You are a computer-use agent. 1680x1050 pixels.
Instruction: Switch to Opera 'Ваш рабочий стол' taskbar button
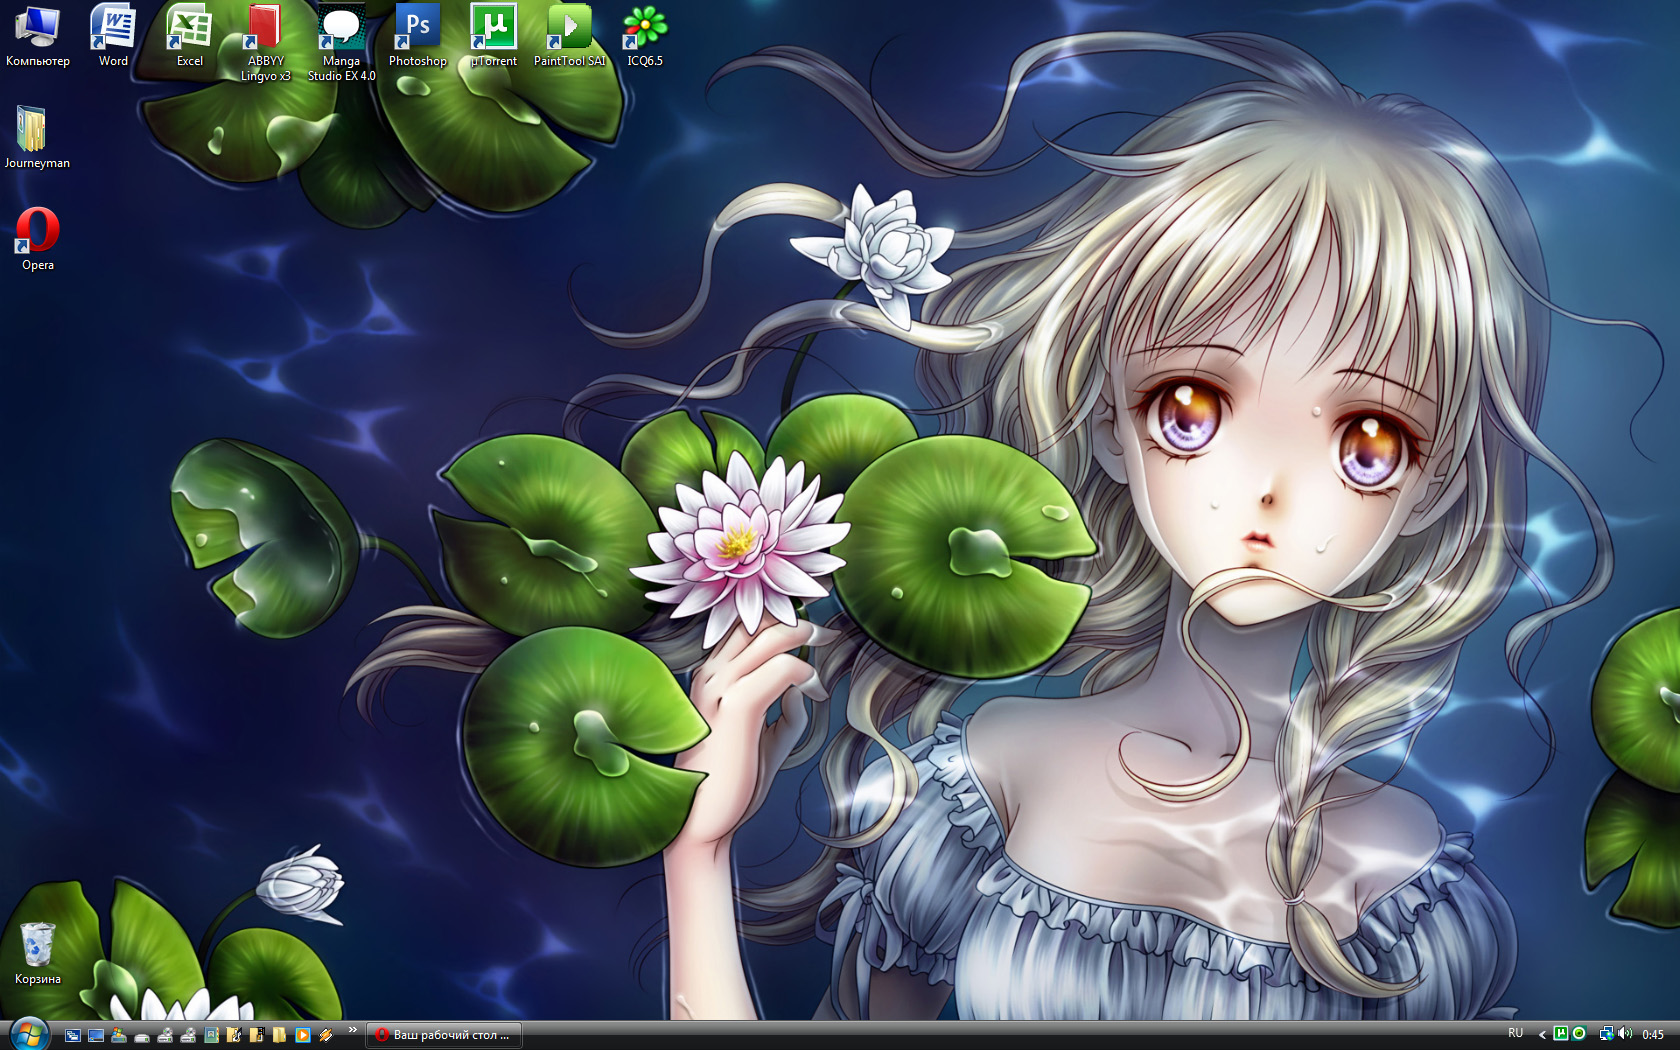[x=444, y=1035]
